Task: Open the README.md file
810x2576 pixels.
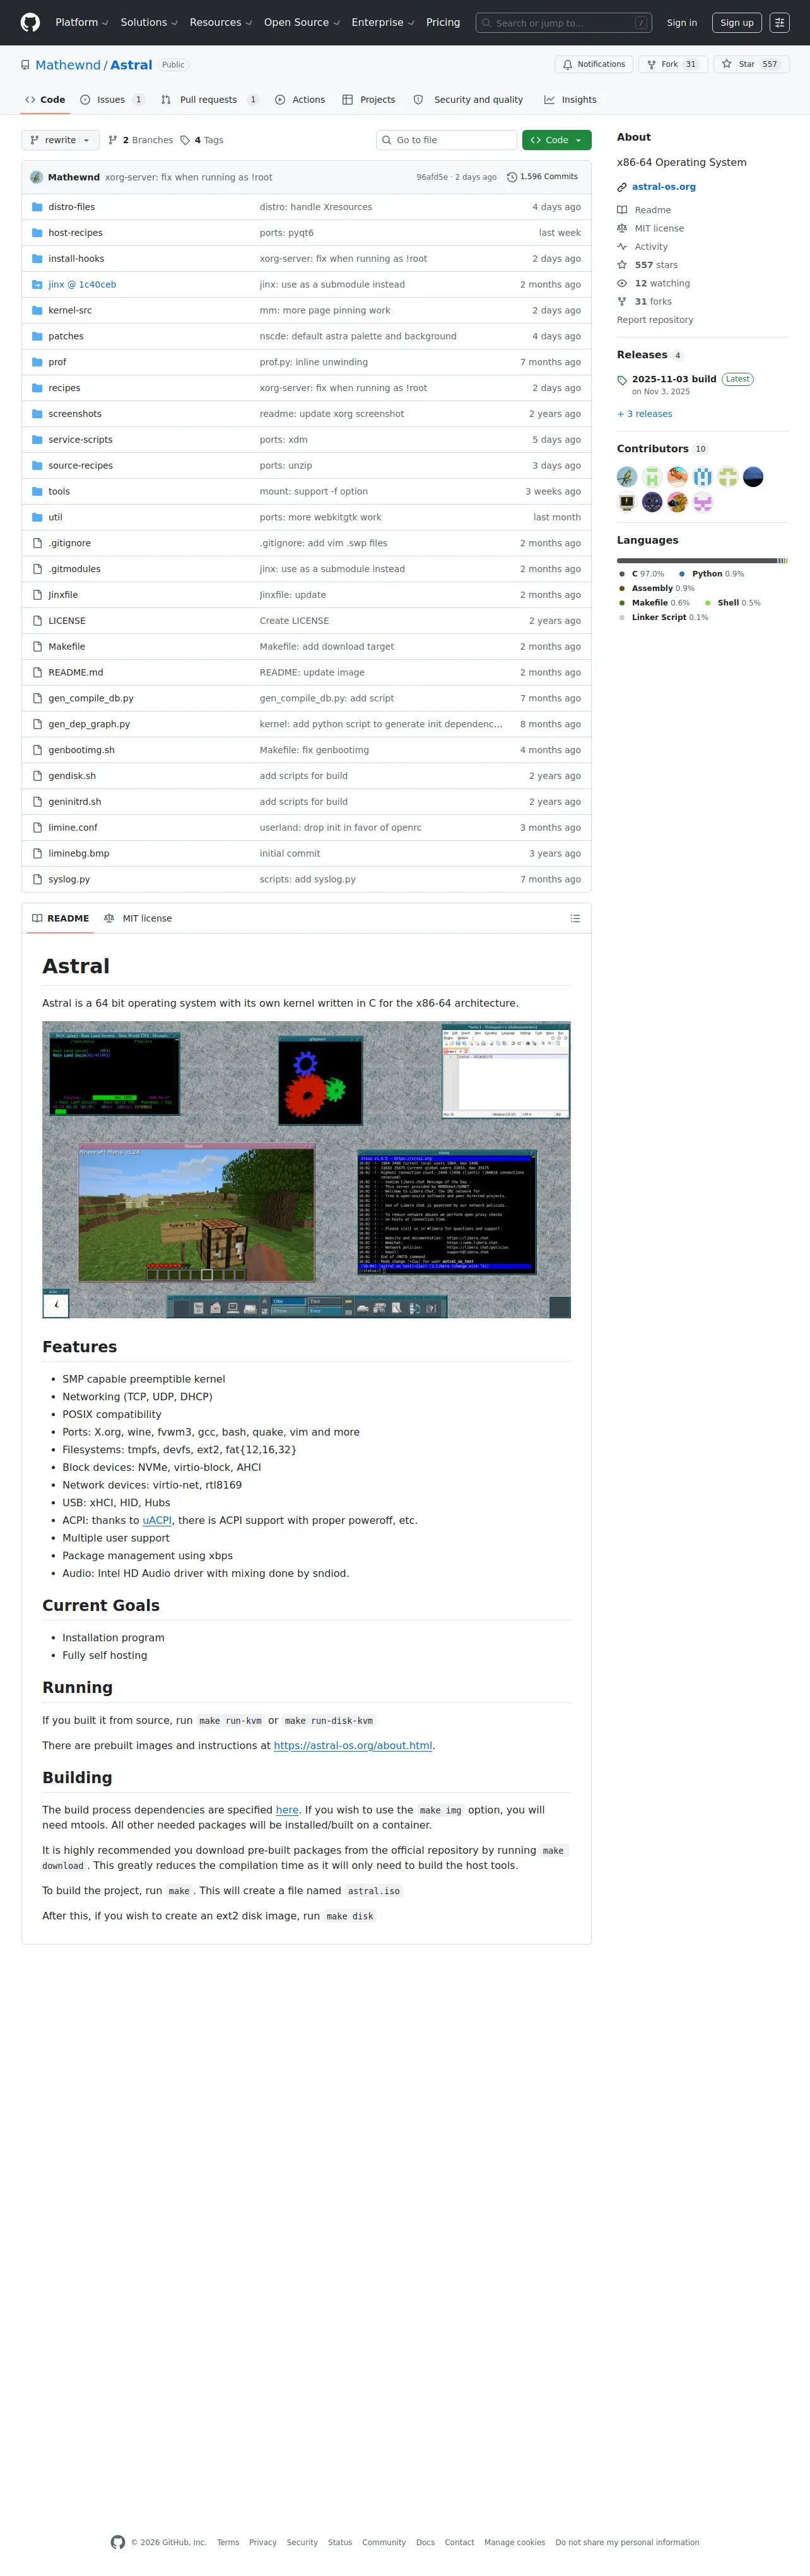Action: pos(76,673)
